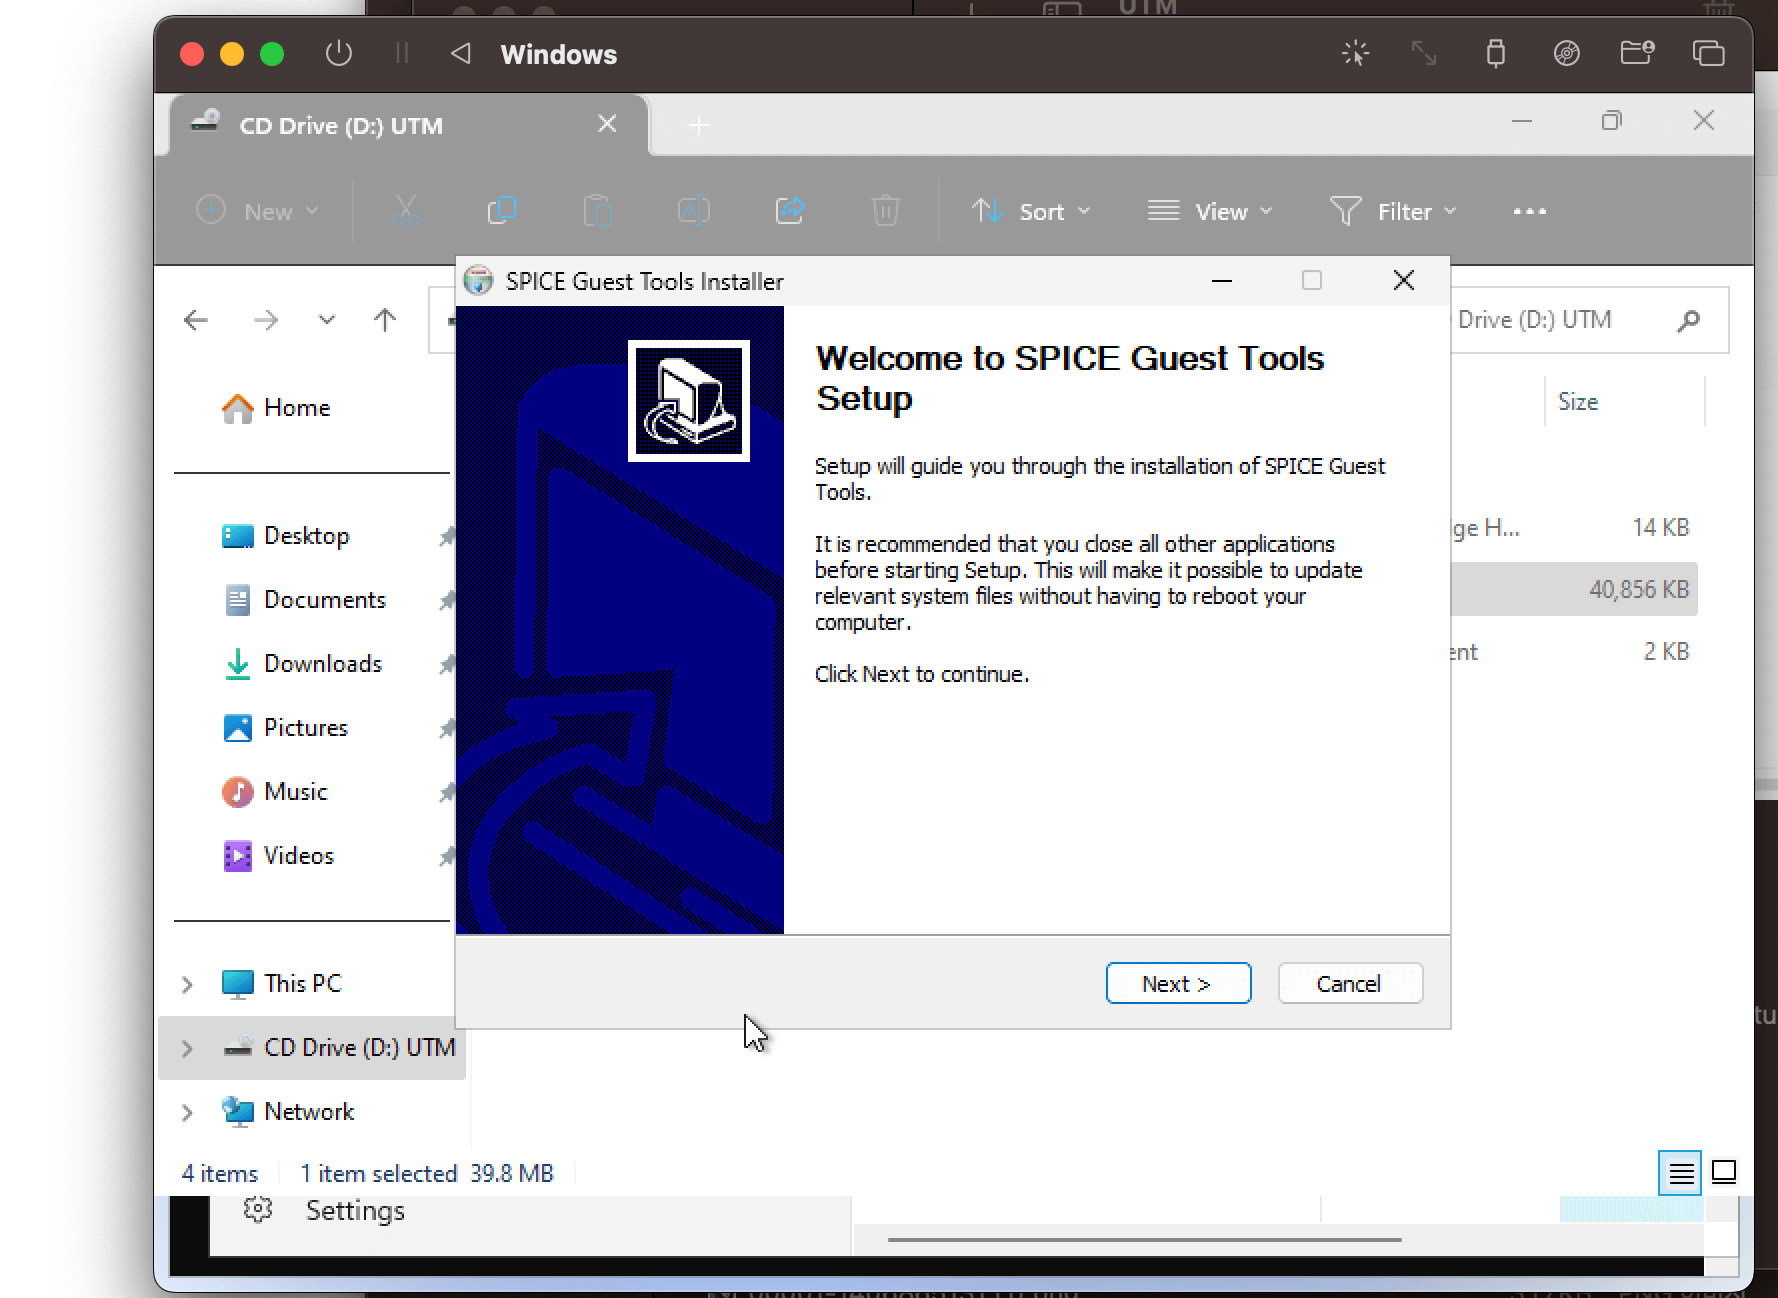Click Next in SPICE installer
1778x1298 pixels.
tap(1178, 983)
